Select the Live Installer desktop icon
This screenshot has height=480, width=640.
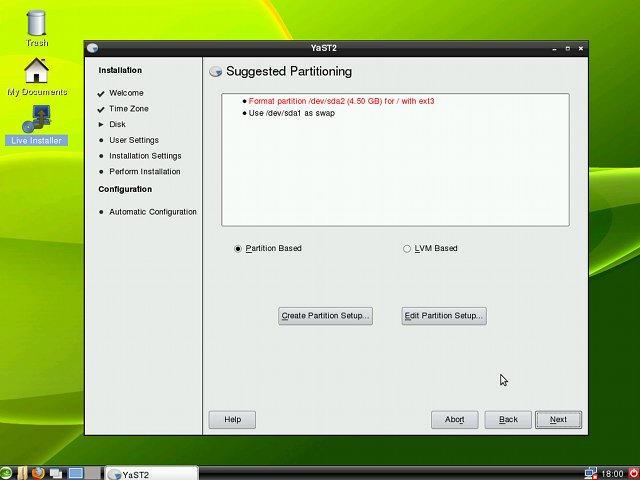36,125
